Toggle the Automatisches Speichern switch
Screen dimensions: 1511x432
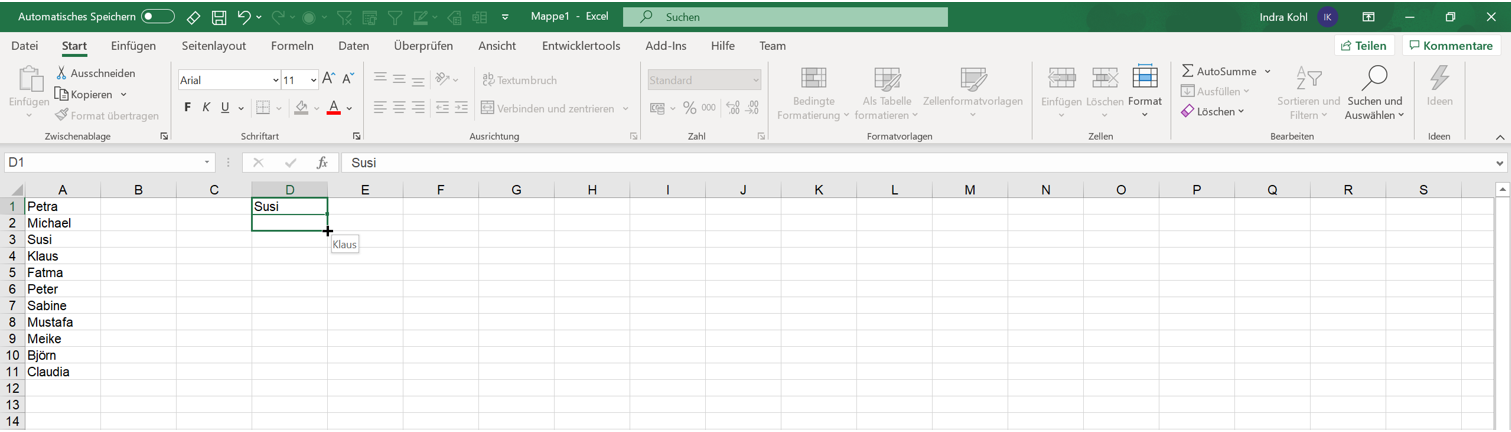157,17
